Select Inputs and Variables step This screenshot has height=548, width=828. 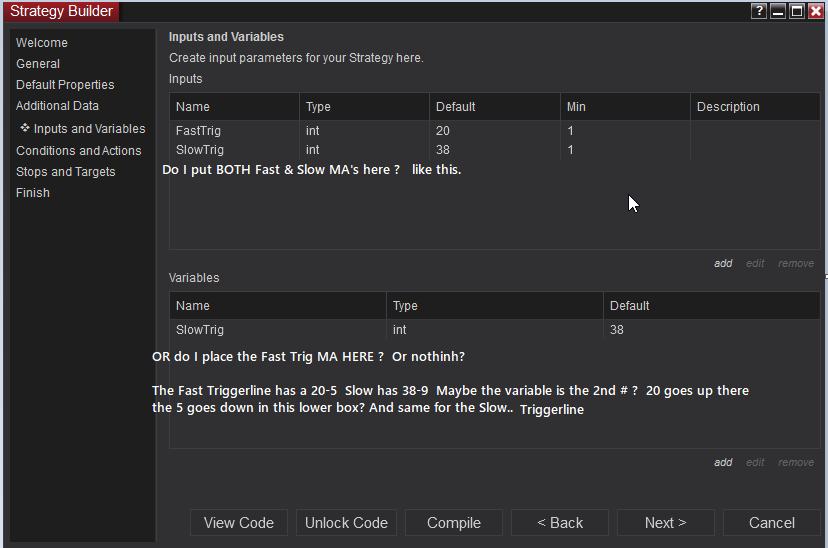coord(89,129)
